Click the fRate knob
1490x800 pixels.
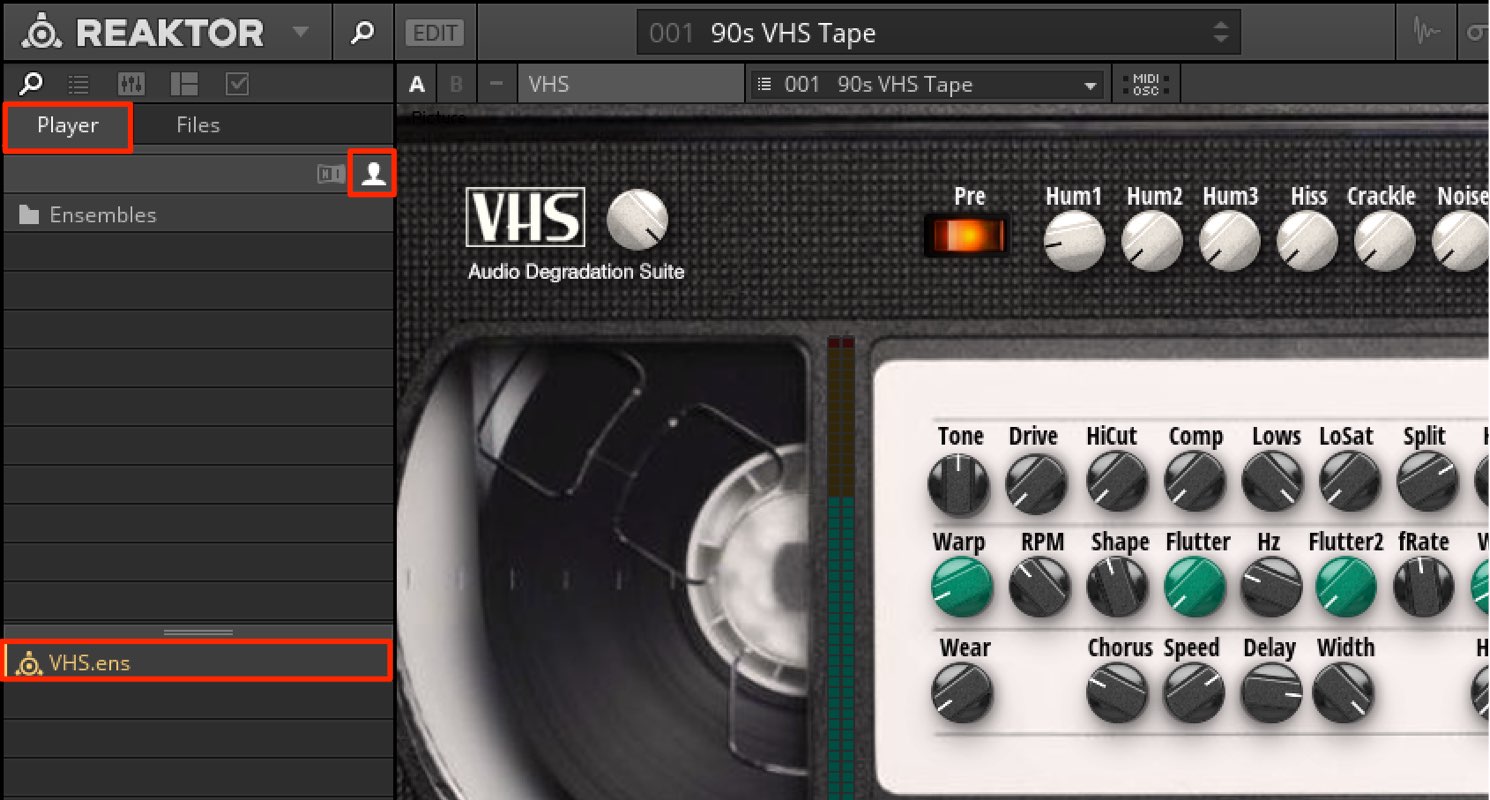click(1424, 587)
